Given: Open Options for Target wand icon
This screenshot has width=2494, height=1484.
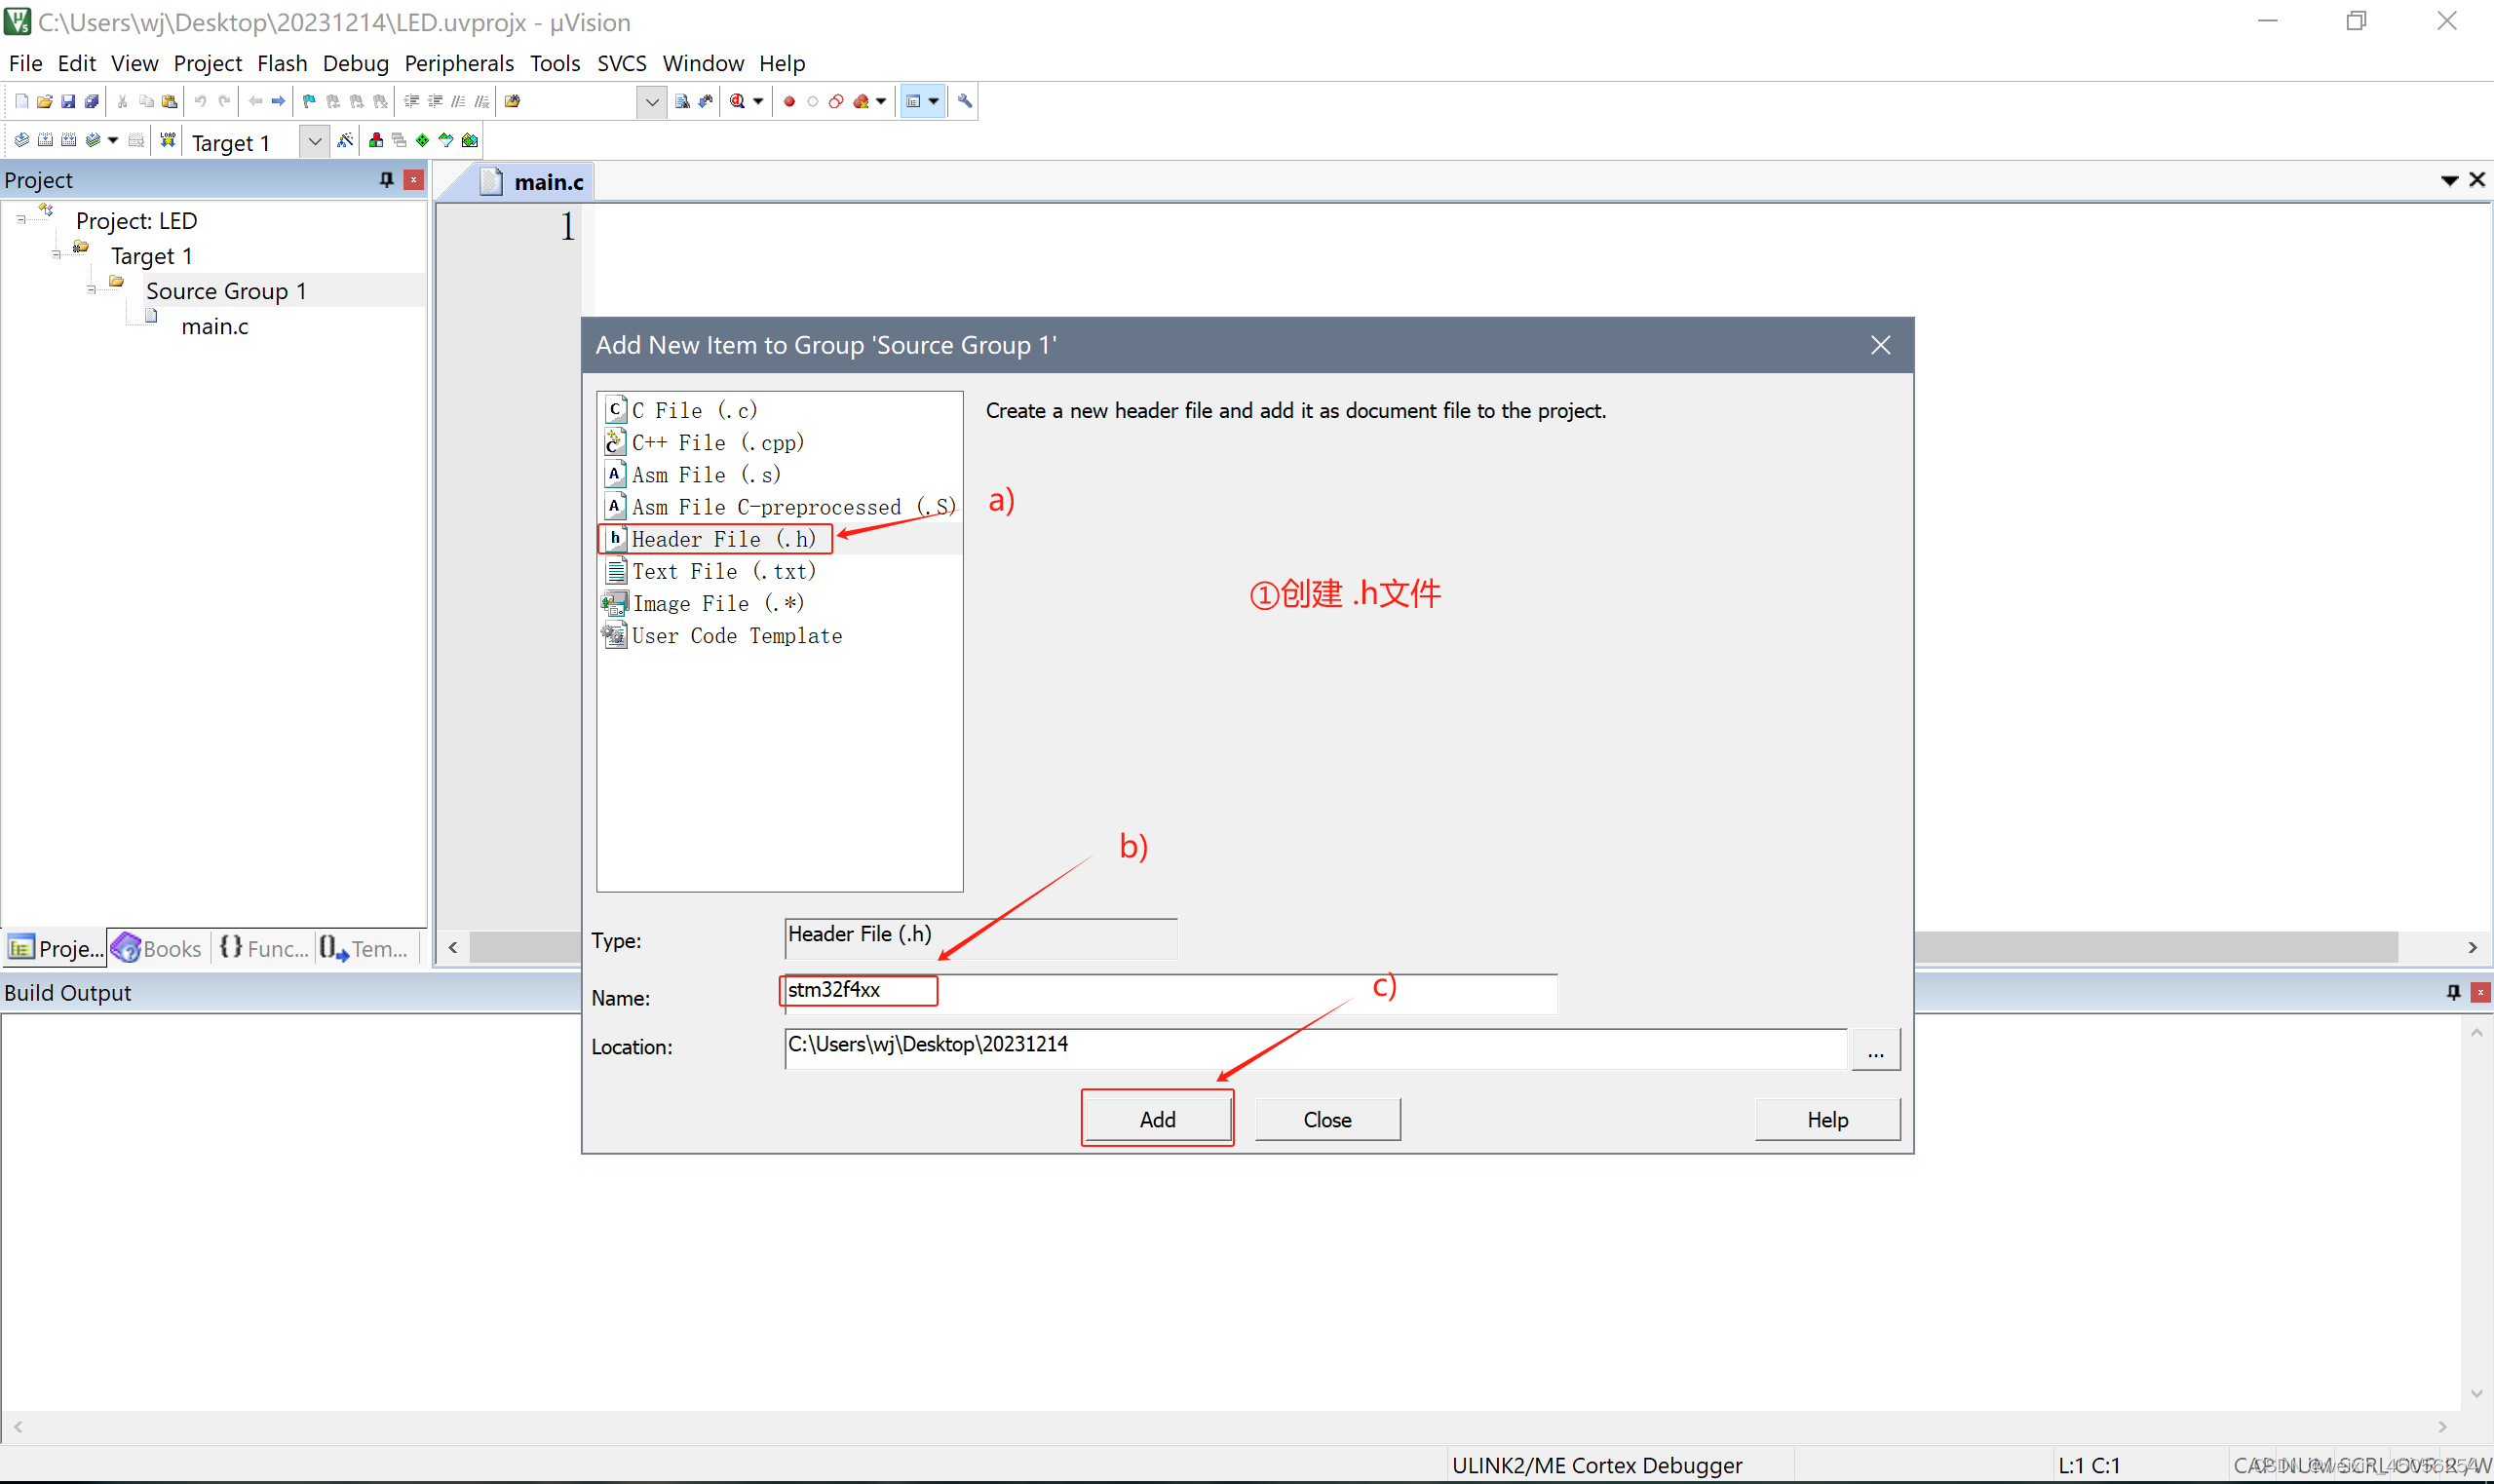Looking at the screenshot, I should coord(345,140).
